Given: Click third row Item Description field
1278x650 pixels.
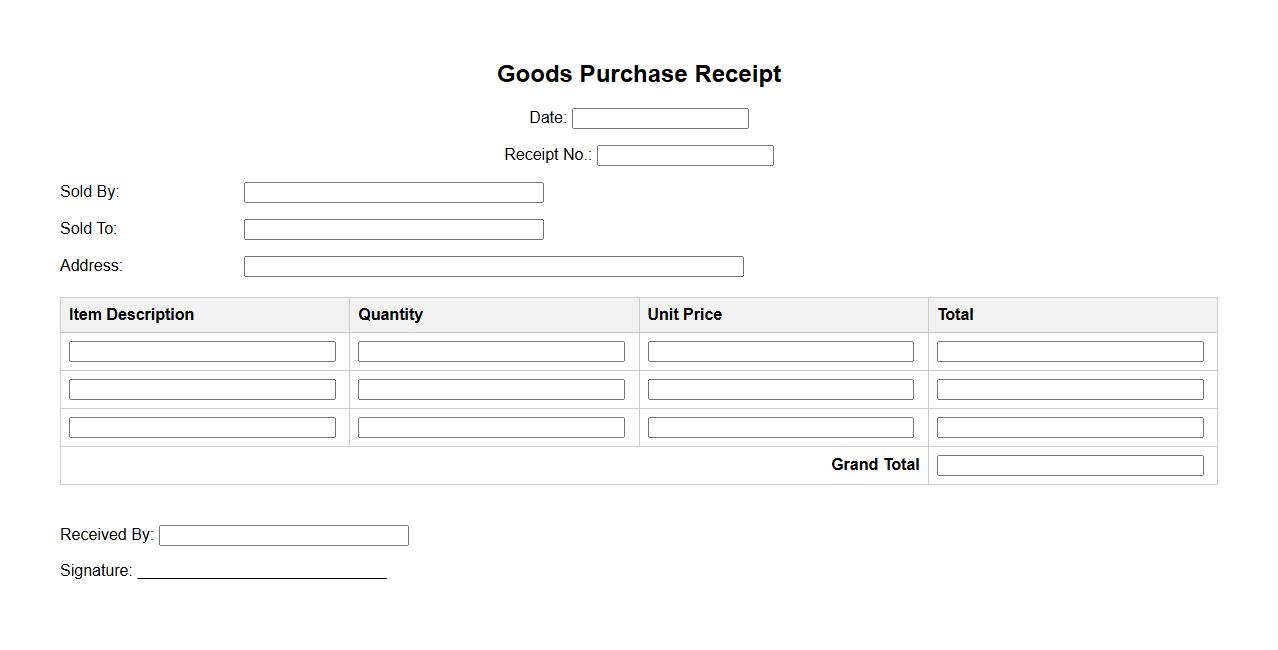Looking at the screenshot, I should click(202, 428).
